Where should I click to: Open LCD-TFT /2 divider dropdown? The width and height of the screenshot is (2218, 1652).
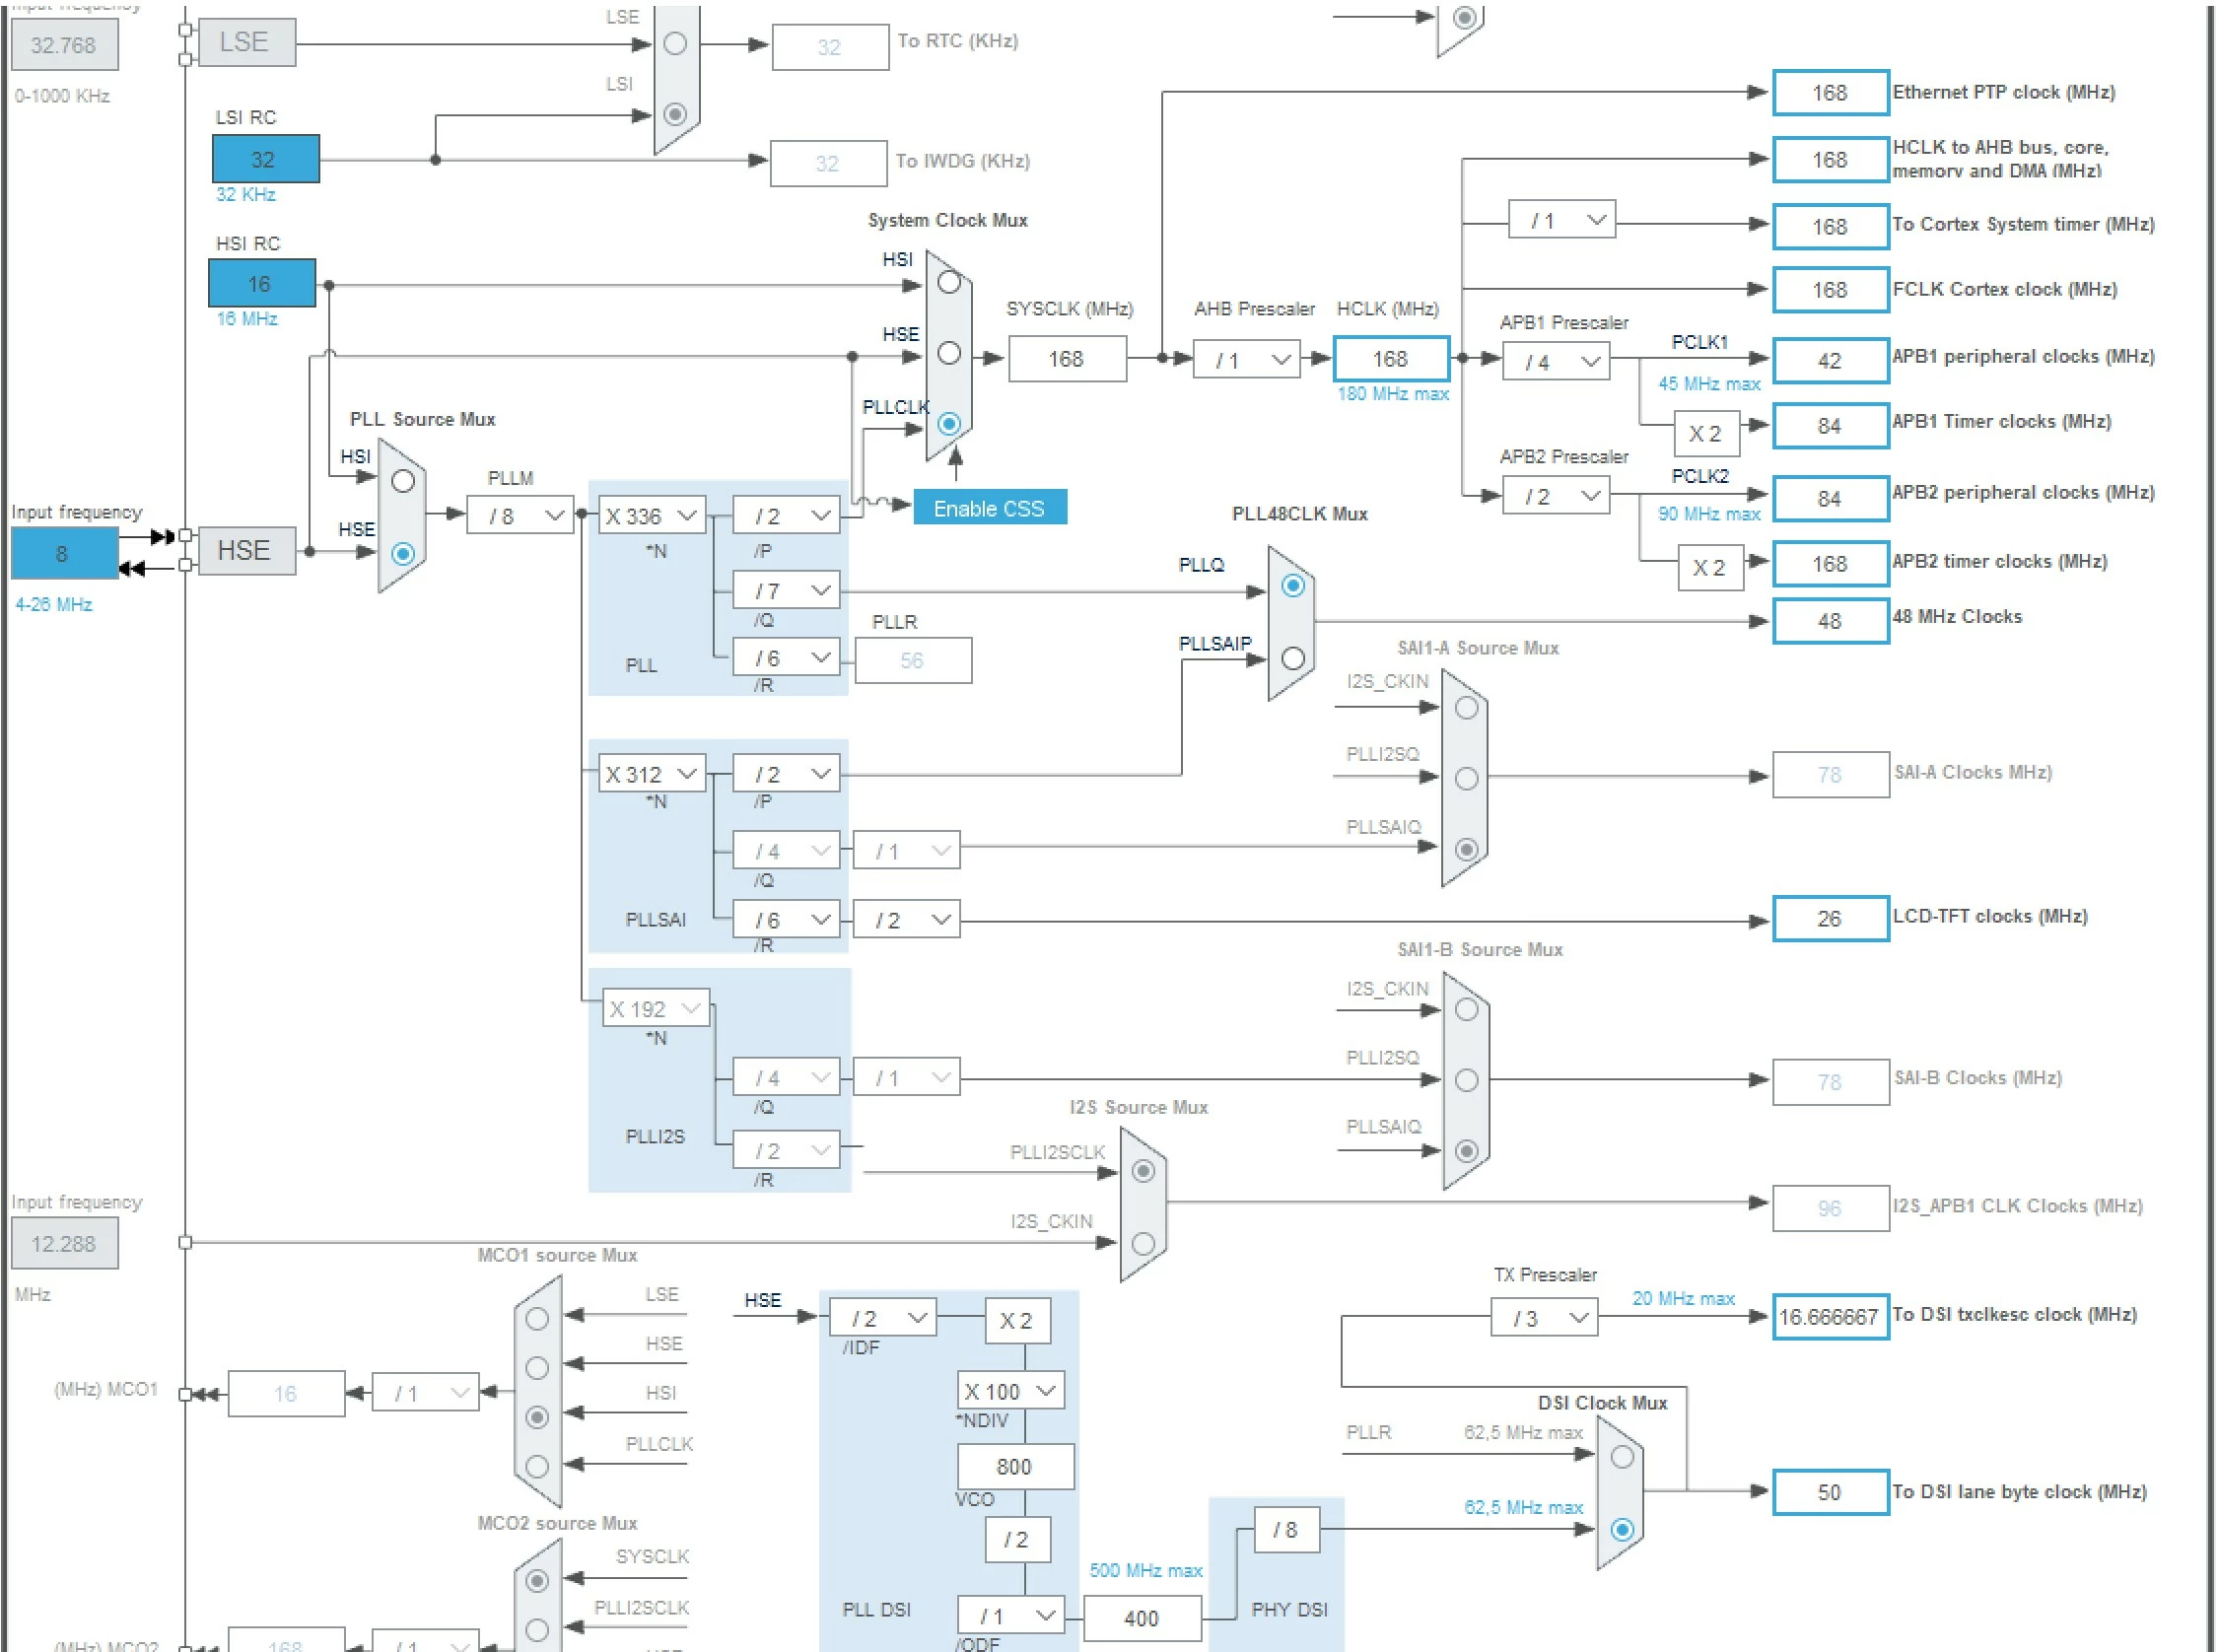(x=906, y=919)
